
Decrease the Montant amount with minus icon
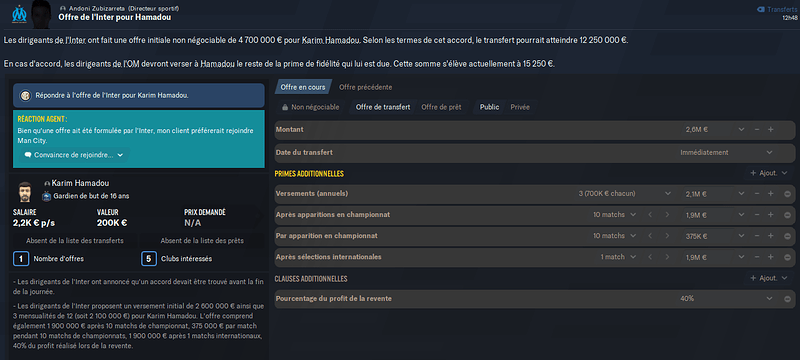(757, 130)
